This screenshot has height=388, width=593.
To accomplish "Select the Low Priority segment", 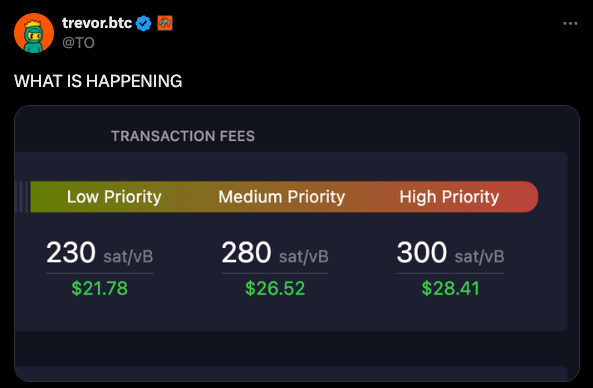I will [114, 197].
